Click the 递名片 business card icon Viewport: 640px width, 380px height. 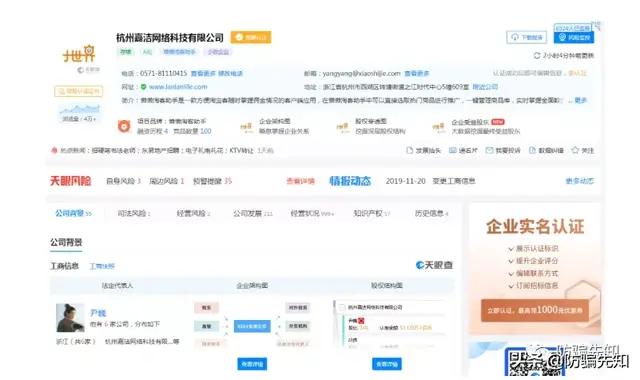click(453, 150)
